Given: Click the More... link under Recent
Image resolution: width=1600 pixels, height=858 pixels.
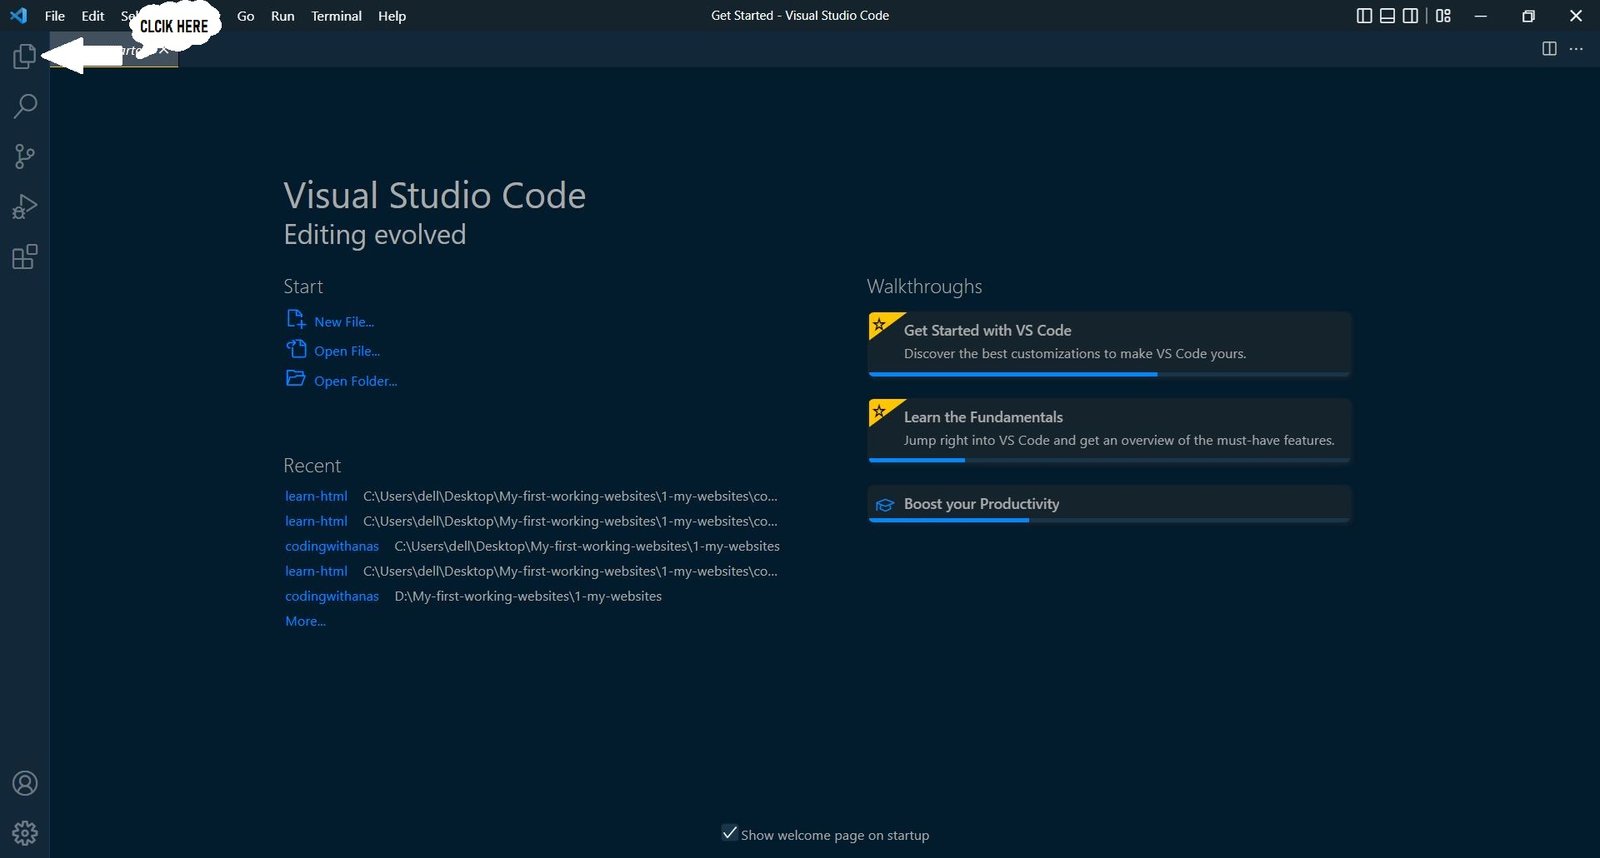Looking at the screenshot, I should point(305,621).
